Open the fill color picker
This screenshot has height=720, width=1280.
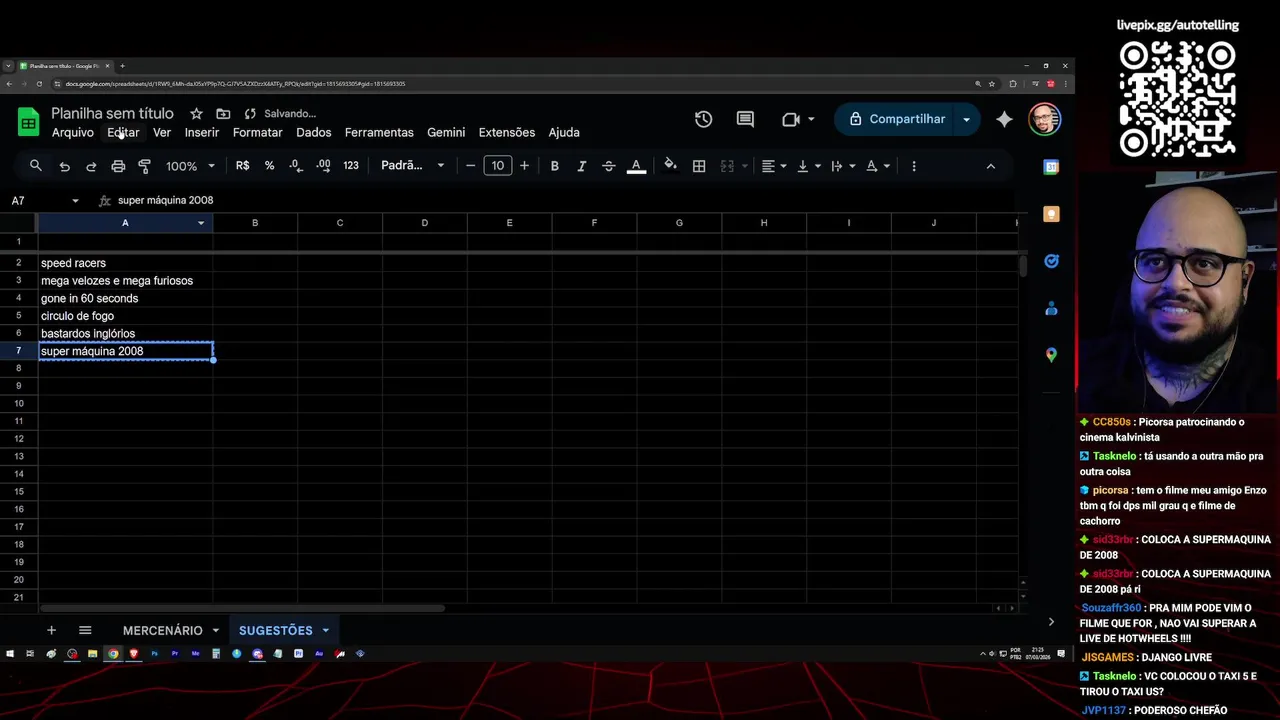[x=670, y=166]
